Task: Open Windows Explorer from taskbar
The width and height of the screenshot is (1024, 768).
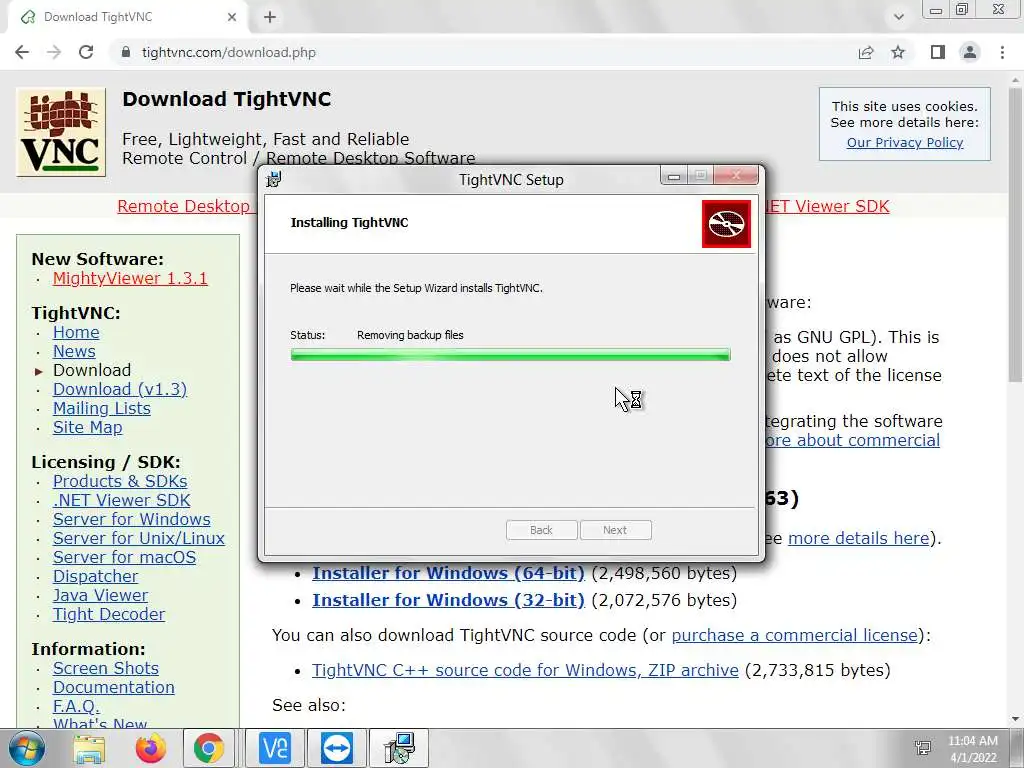Action: coord(89,748)
